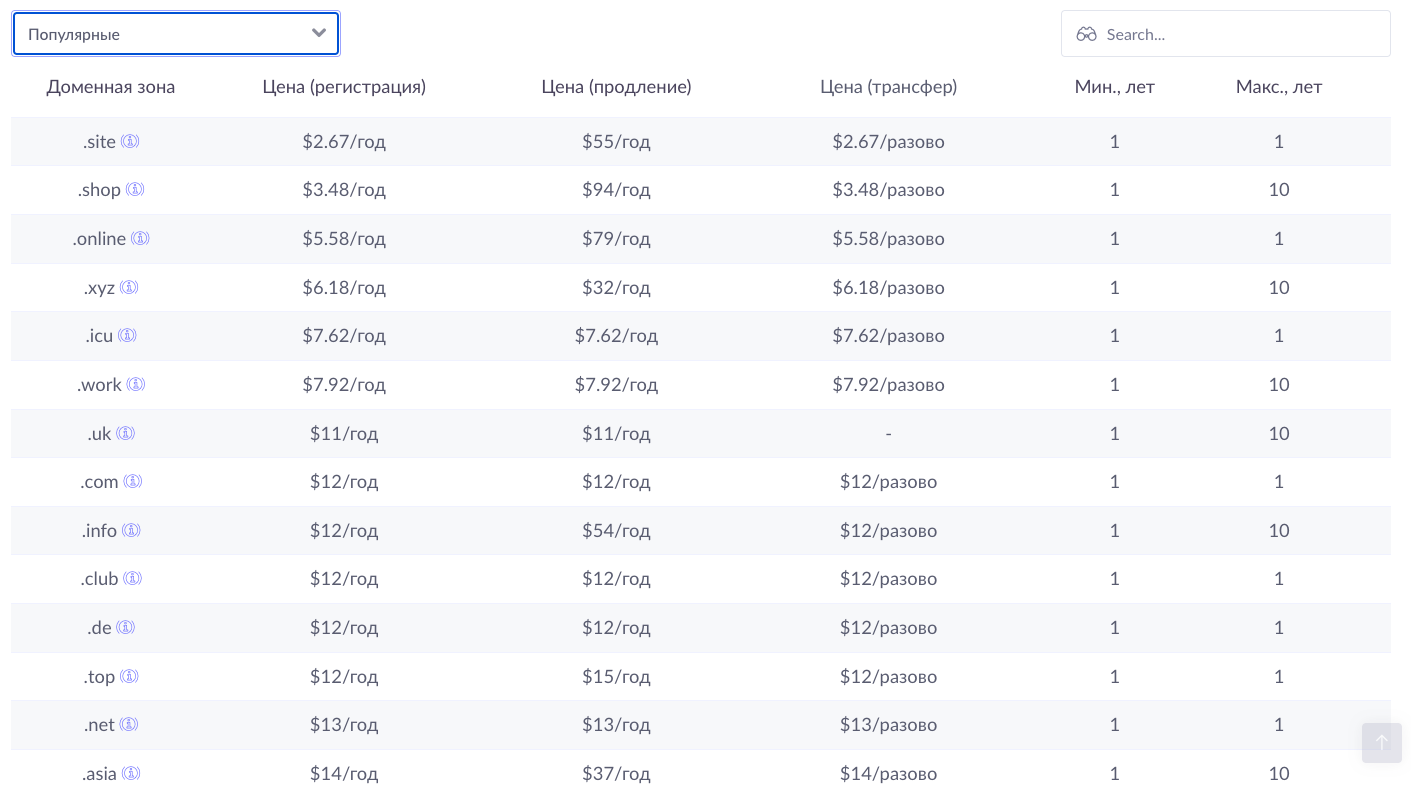Open info icon next to .work
Image resolution: width=1411 pixels, height=790 pixels.
(136, 384)
